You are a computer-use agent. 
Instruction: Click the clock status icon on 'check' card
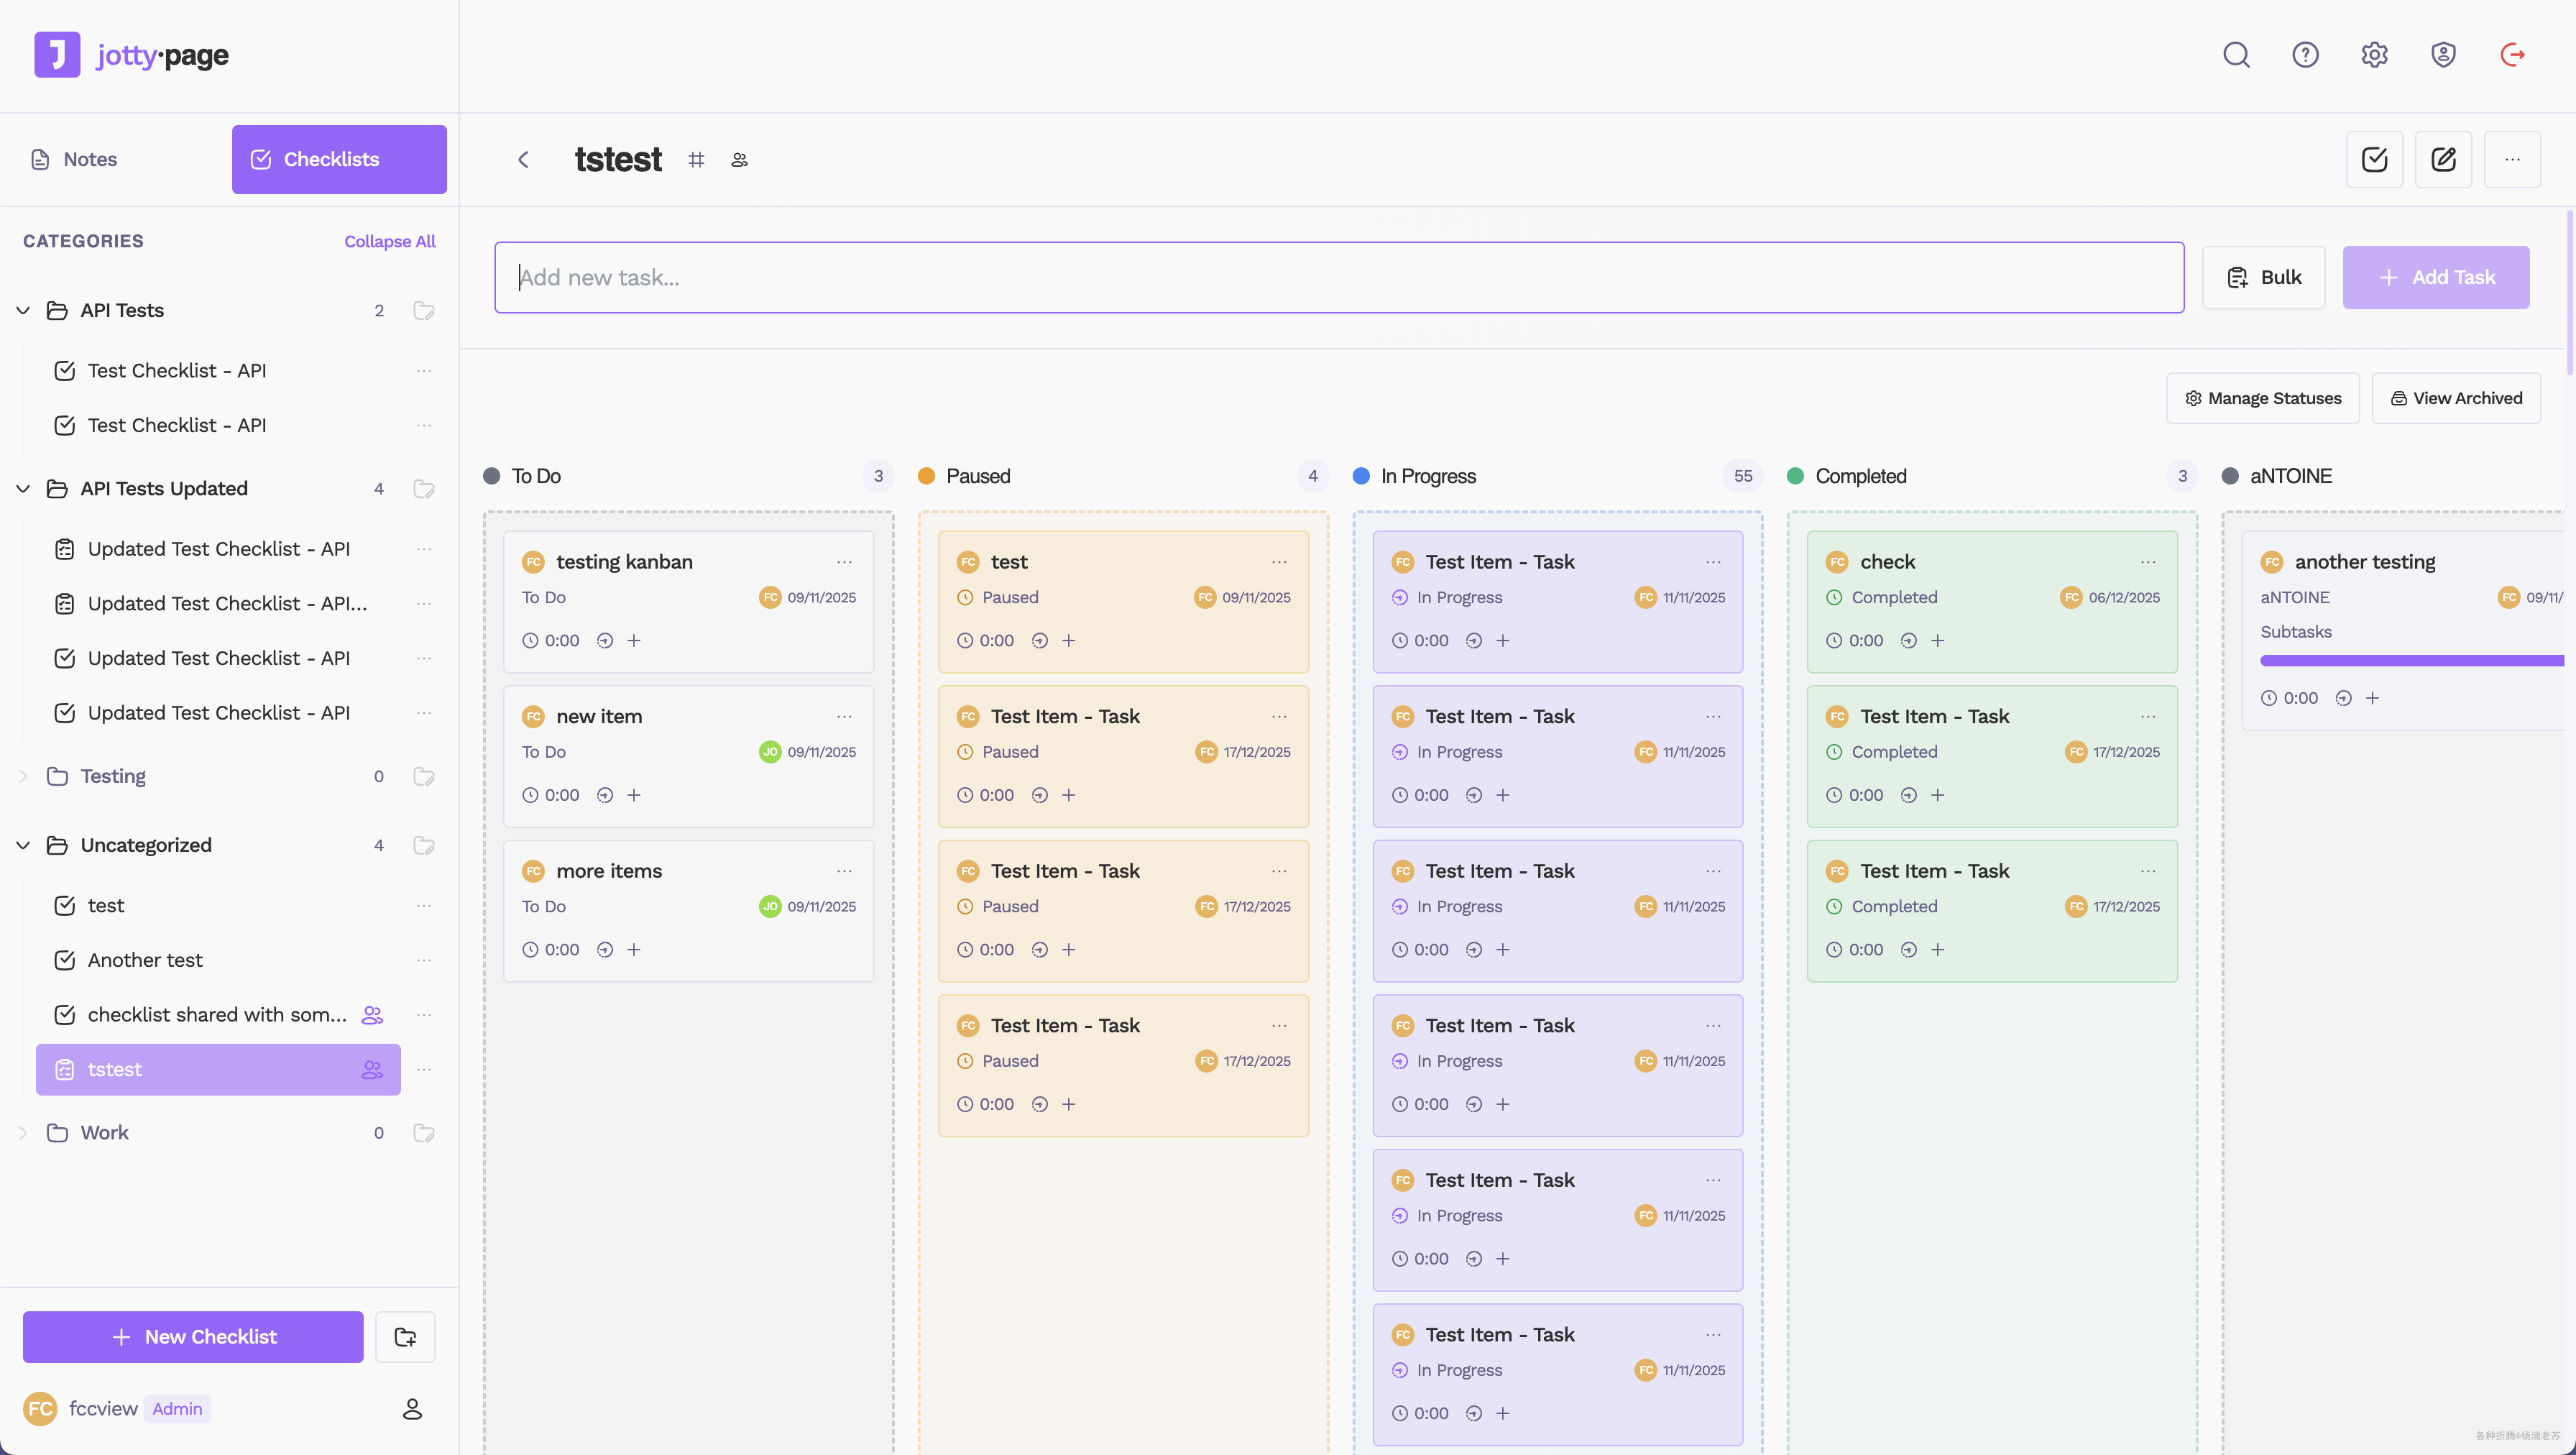pos(1834,598)
